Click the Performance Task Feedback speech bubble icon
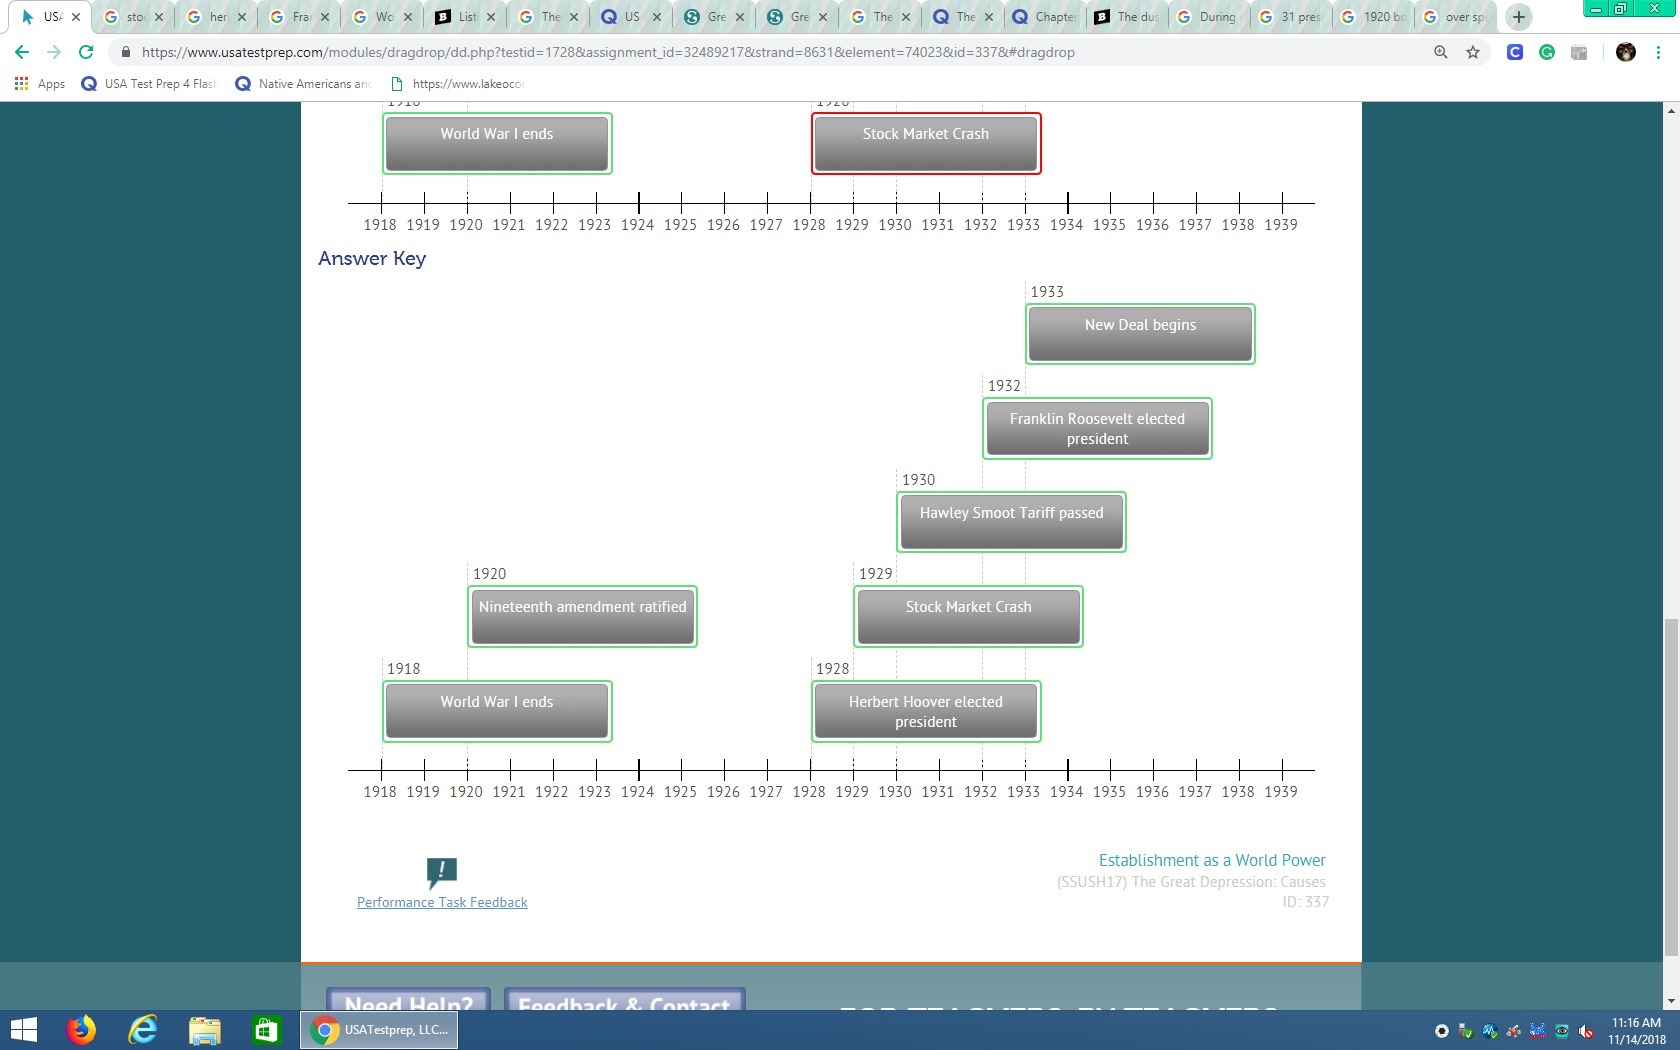This screenshot has height=1050, width=1680. click(x=441, y=872)
